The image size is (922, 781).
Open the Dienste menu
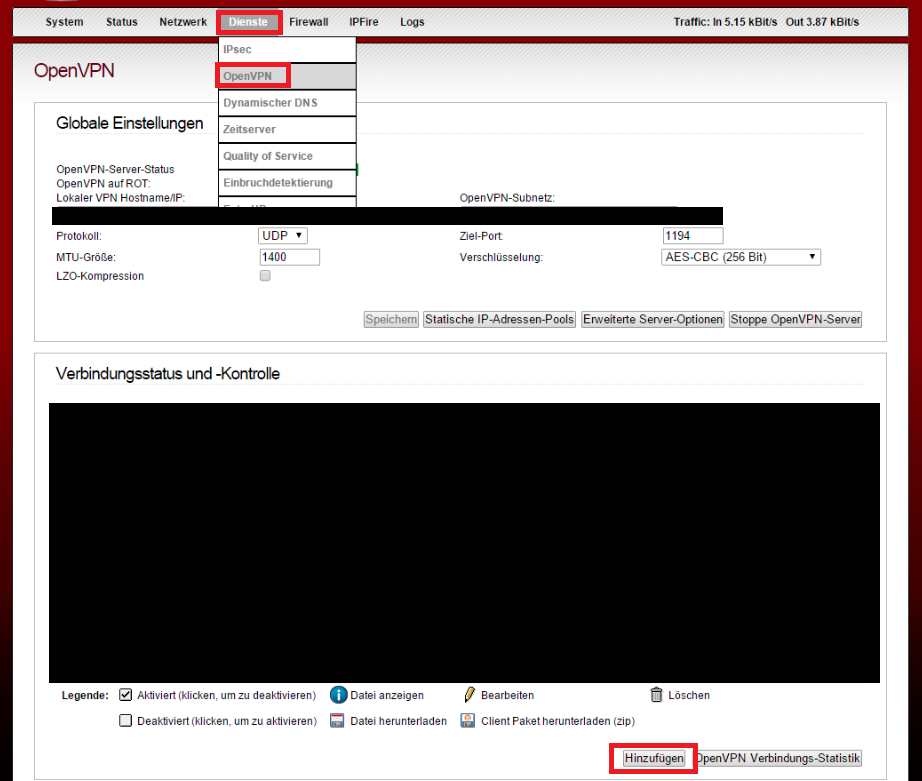(x=249, y=22)
